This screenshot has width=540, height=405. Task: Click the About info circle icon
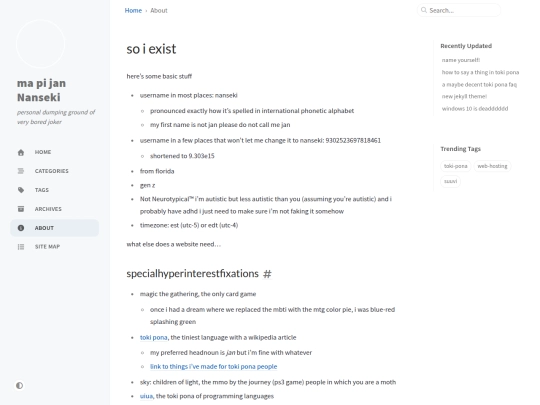[x=21, y=228]
